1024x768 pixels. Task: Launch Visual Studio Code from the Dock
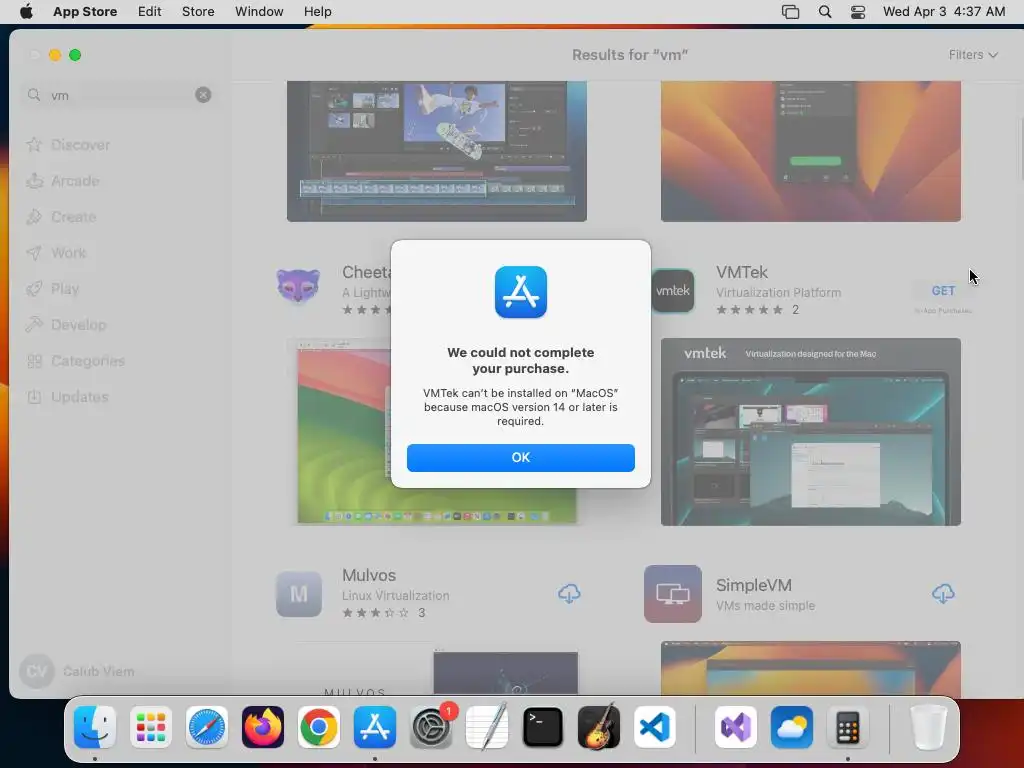655,727
